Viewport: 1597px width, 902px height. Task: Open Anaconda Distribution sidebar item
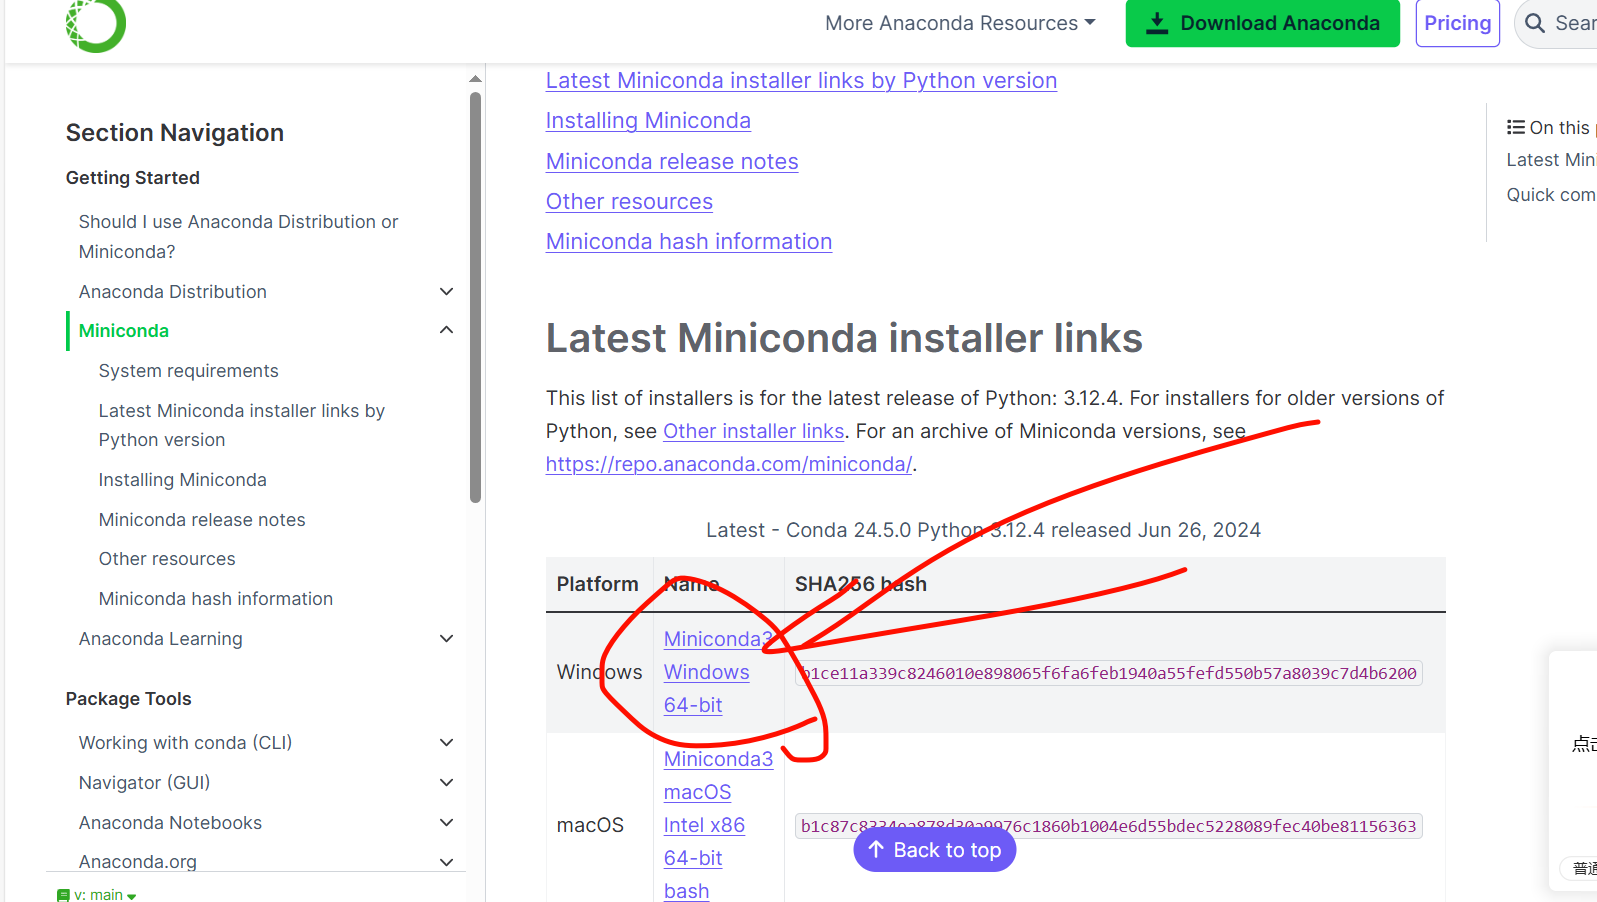click(173, 291)
